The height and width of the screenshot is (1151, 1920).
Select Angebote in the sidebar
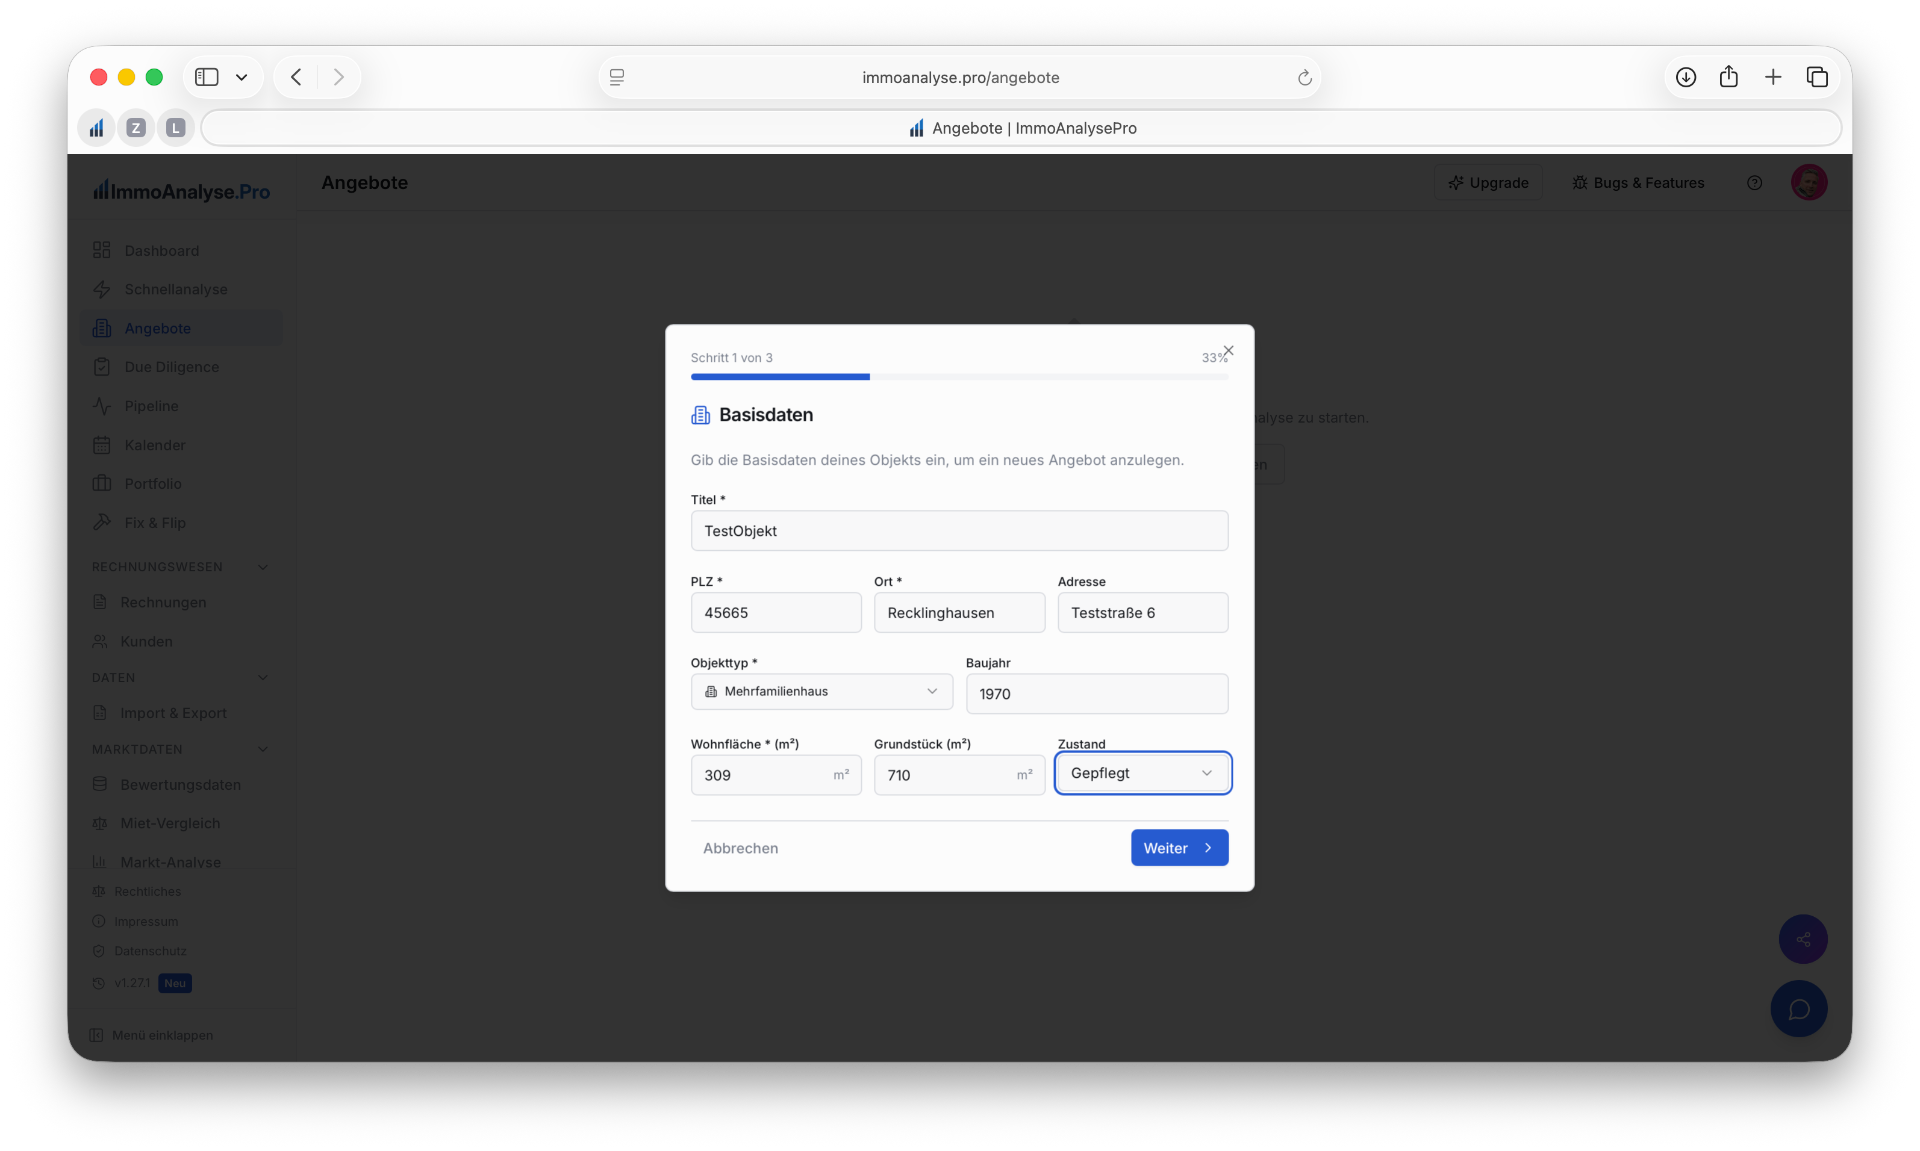coord(180,328)
